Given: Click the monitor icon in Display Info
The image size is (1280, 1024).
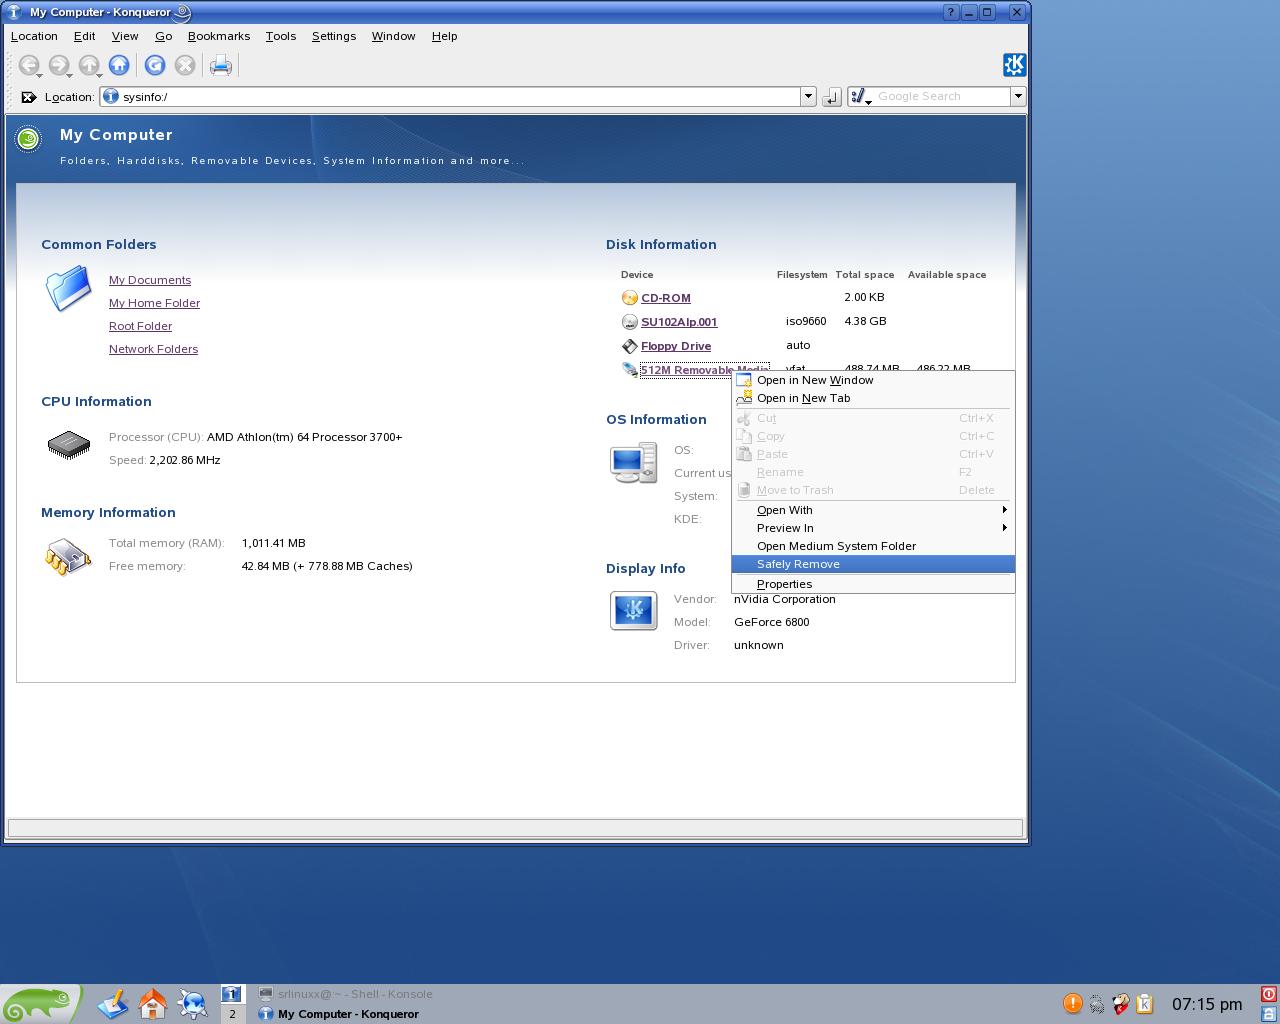Looking at the screenshot, I should click(x=634, y=610).
